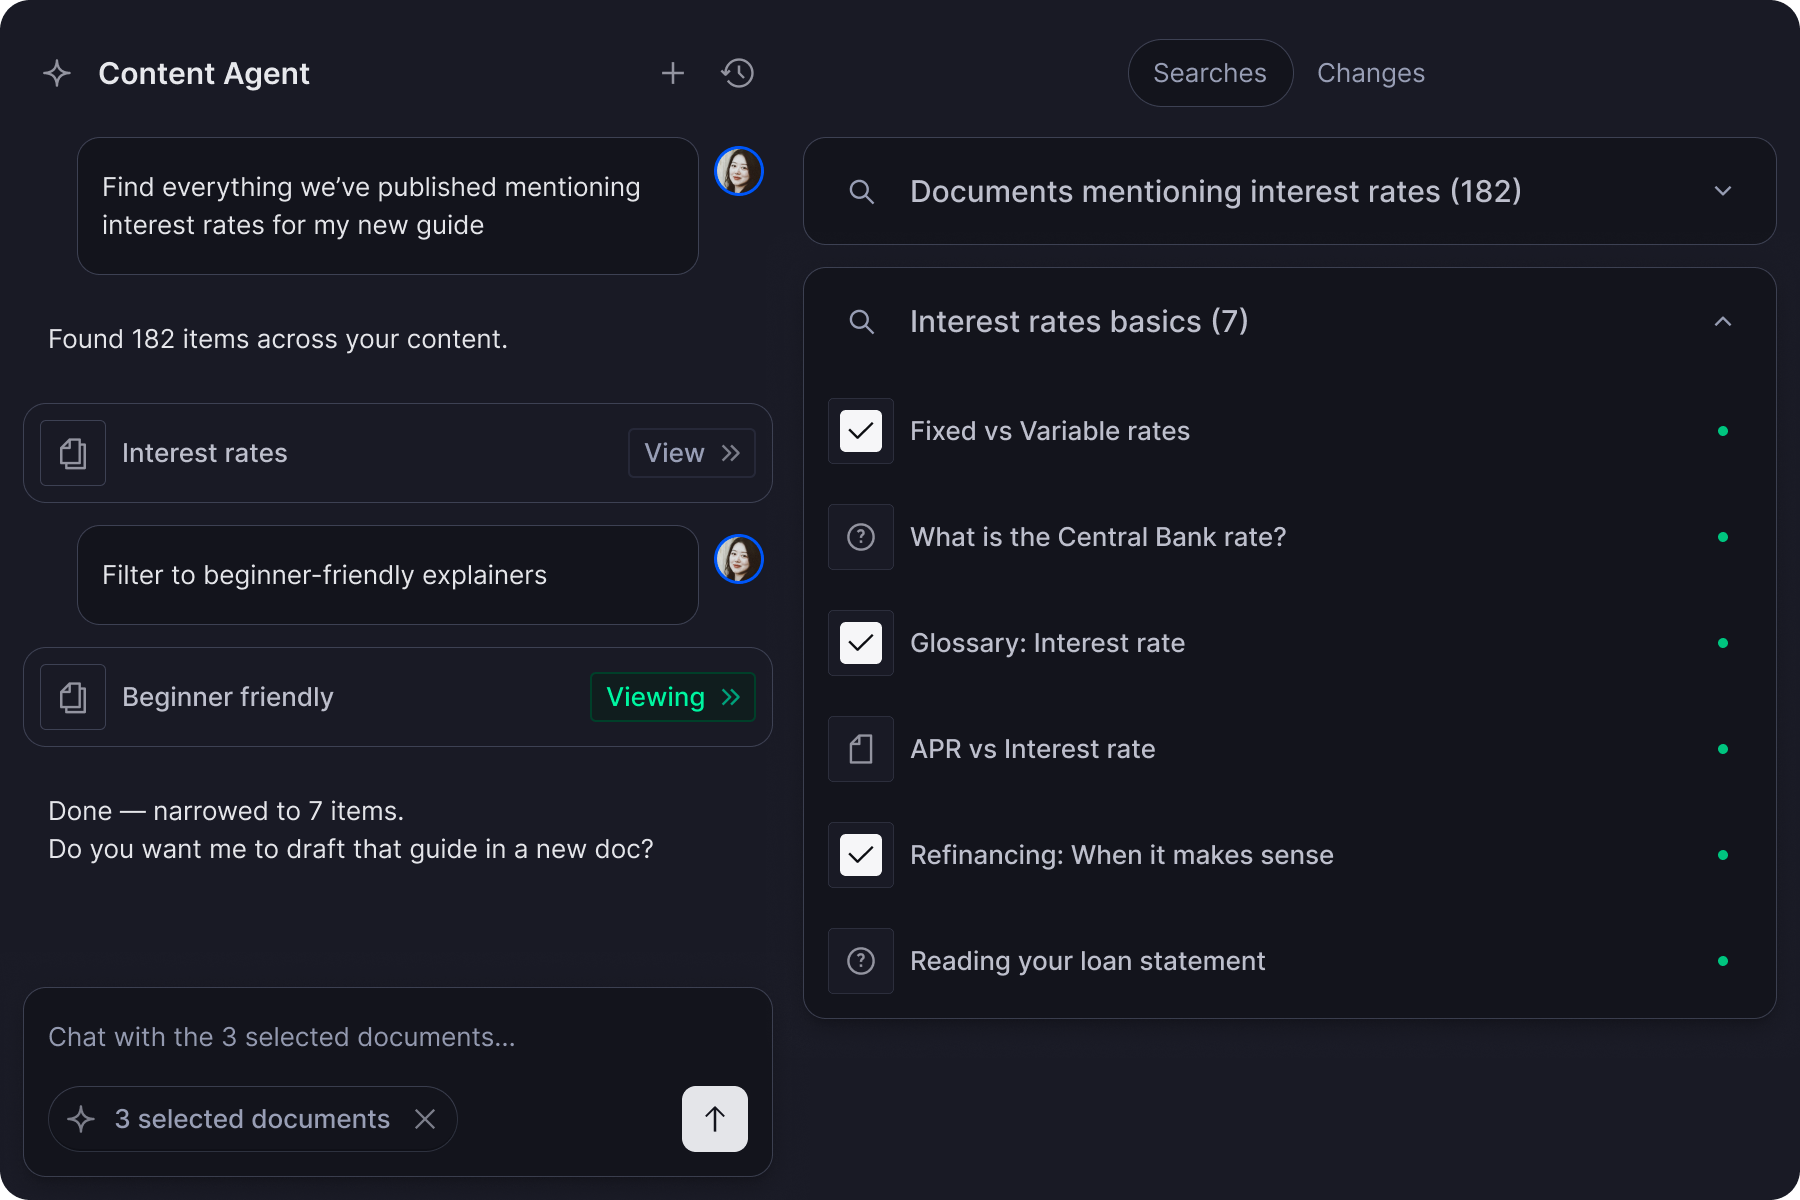Image resolution: width=1800 pixels, height=1200 pixels.
Task: Select What is the Central Bank rate question icon
Action: click(861, 537)
